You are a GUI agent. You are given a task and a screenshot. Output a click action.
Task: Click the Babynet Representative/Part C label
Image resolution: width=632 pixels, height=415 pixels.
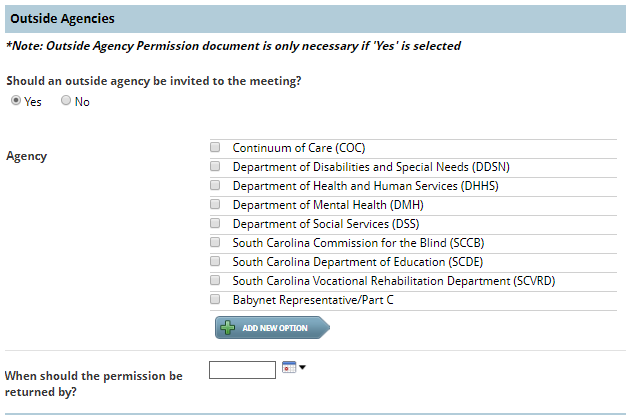coord(313,300)
